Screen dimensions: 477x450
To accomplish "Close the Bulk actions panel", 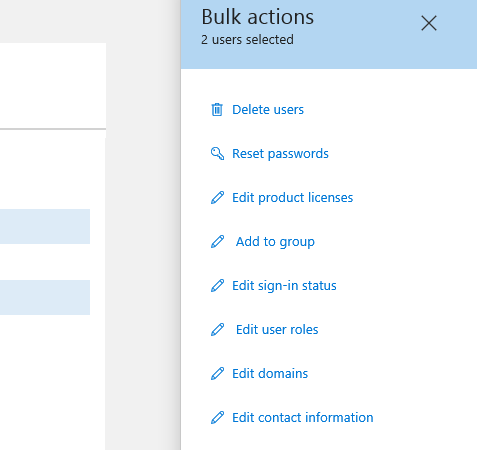I will (429, 23).
